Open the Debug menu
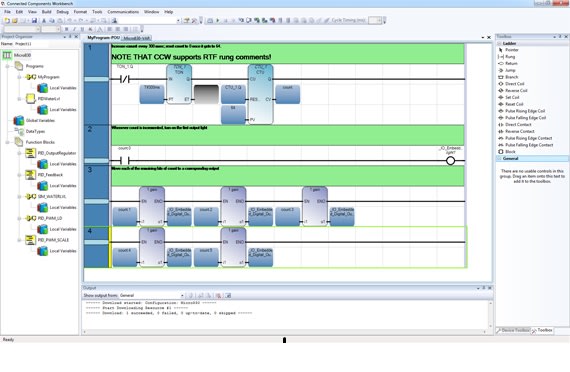Image resolution: width=570 pixels, height=372 pixels. 63,12
